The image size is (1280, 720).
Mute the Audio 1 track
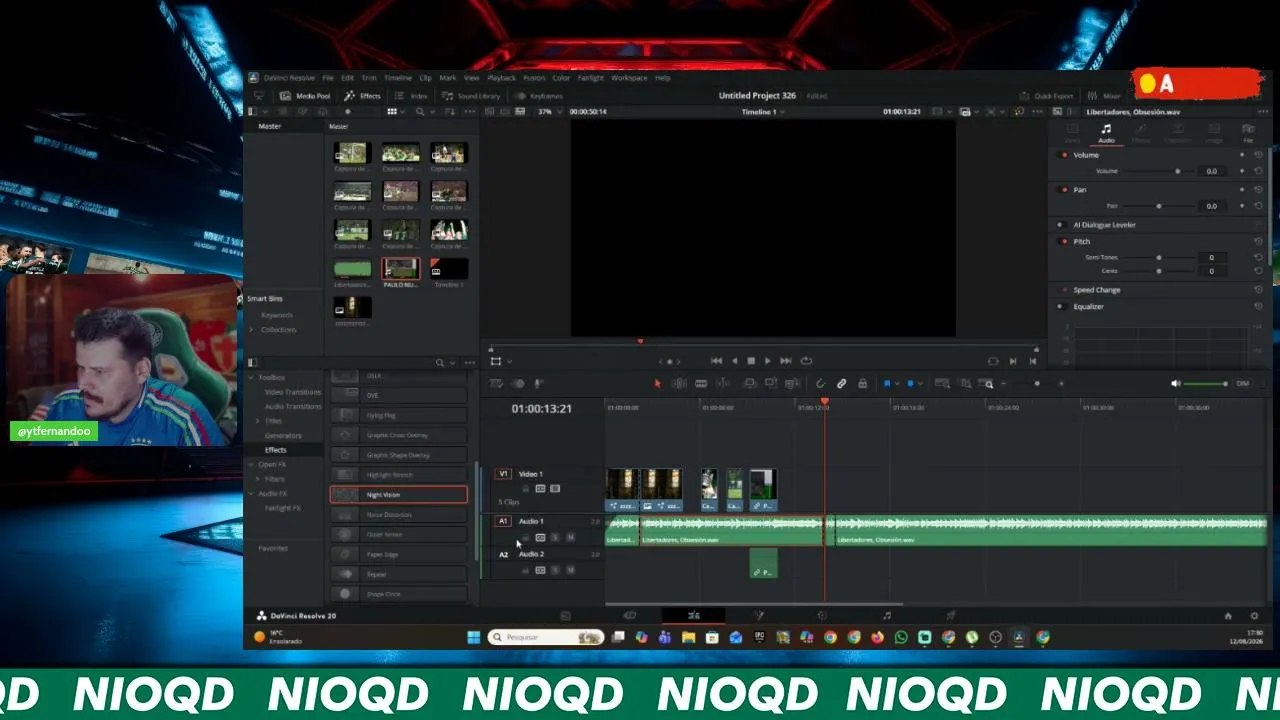click(570, 538)
